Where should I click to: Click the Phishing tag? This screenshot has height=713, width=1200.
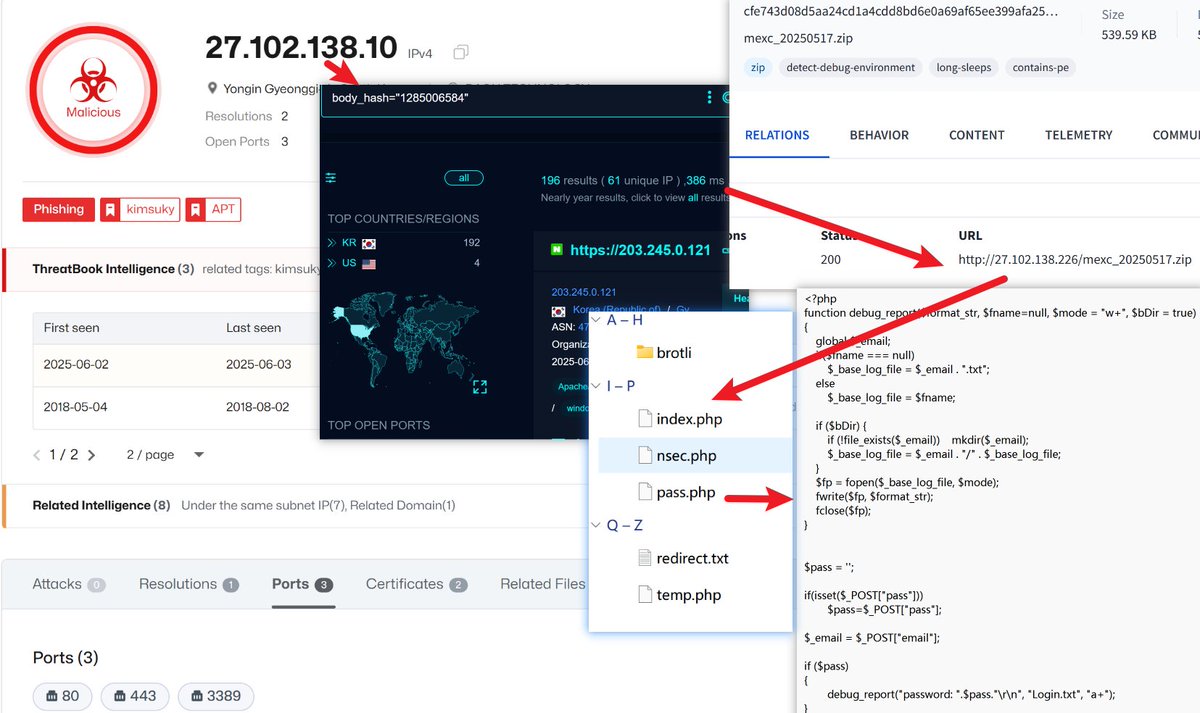coord(59,209)
